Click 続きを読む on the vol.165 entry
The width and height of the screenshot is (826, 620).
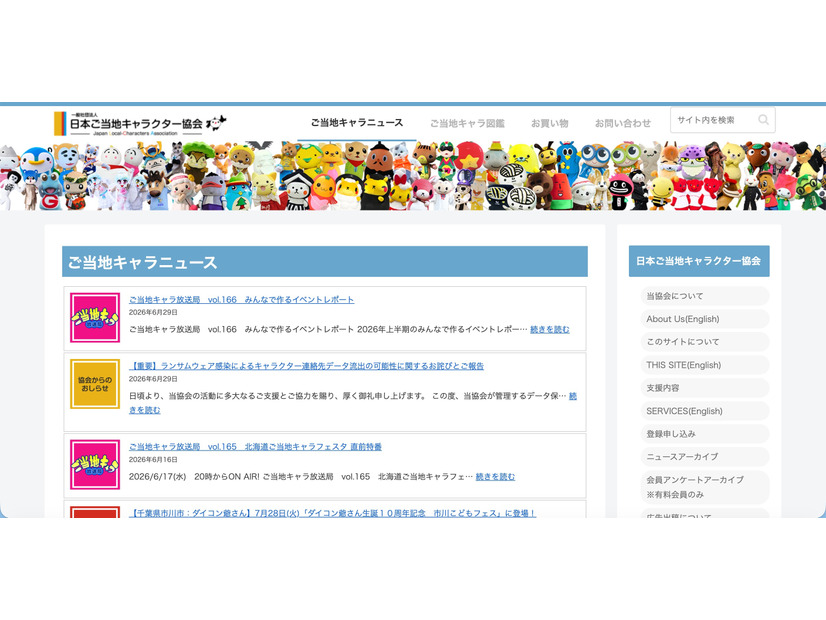495,477
